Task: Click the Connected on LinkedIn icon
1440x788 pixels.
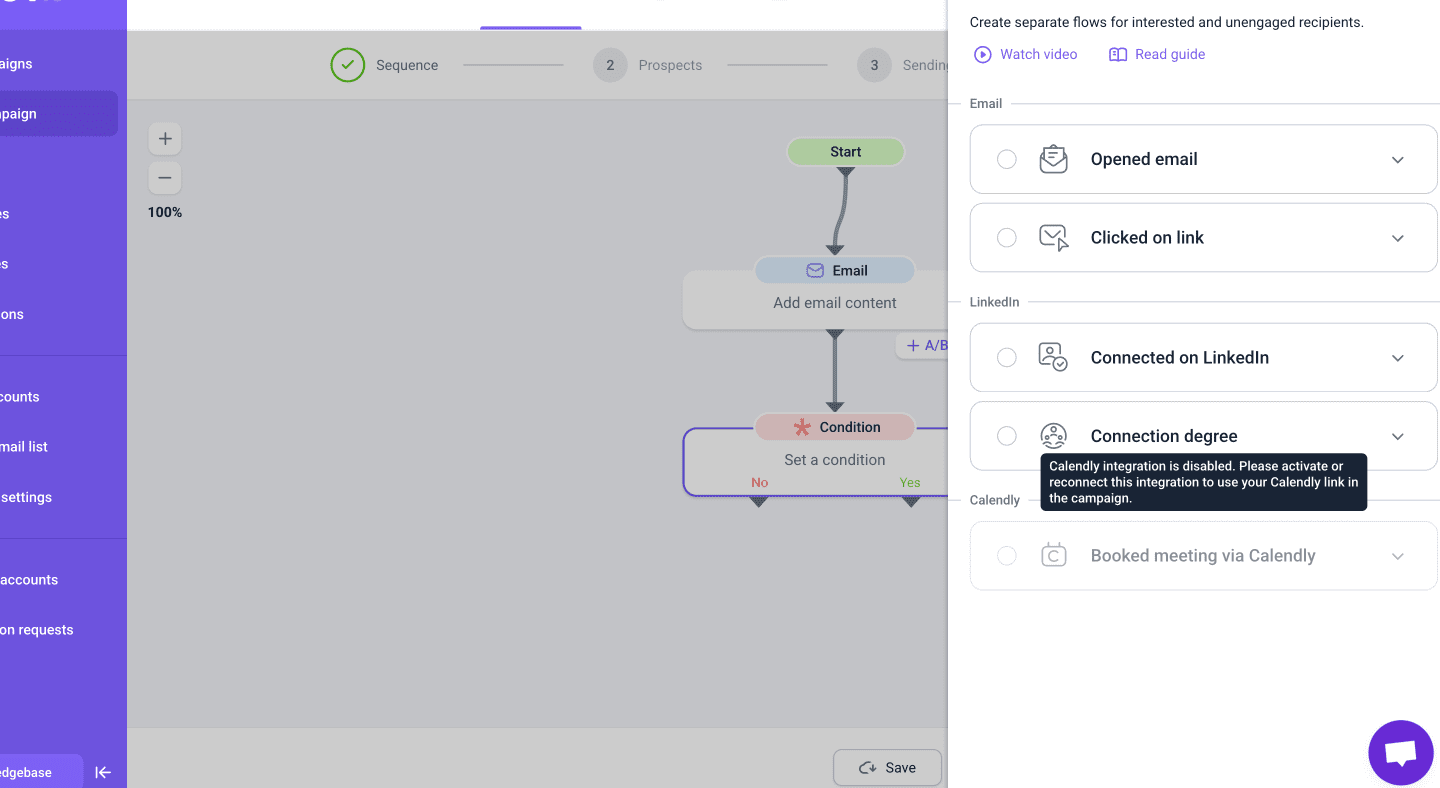Action: (1053, 357)
